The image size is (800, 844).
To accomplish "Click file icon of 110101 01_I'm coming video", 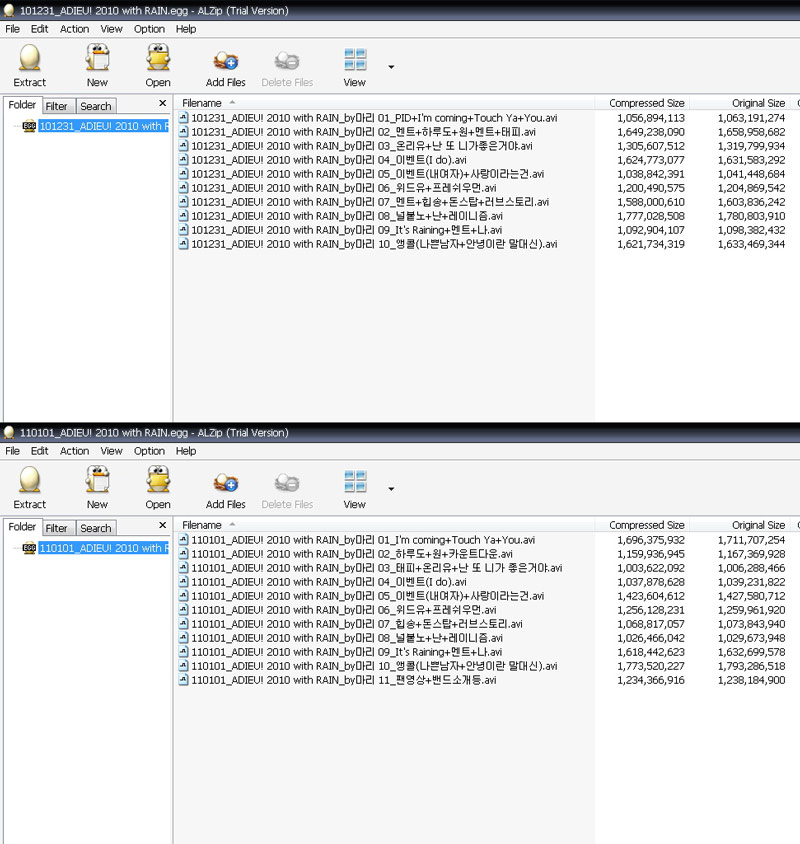I will click(x=184, y=539).
